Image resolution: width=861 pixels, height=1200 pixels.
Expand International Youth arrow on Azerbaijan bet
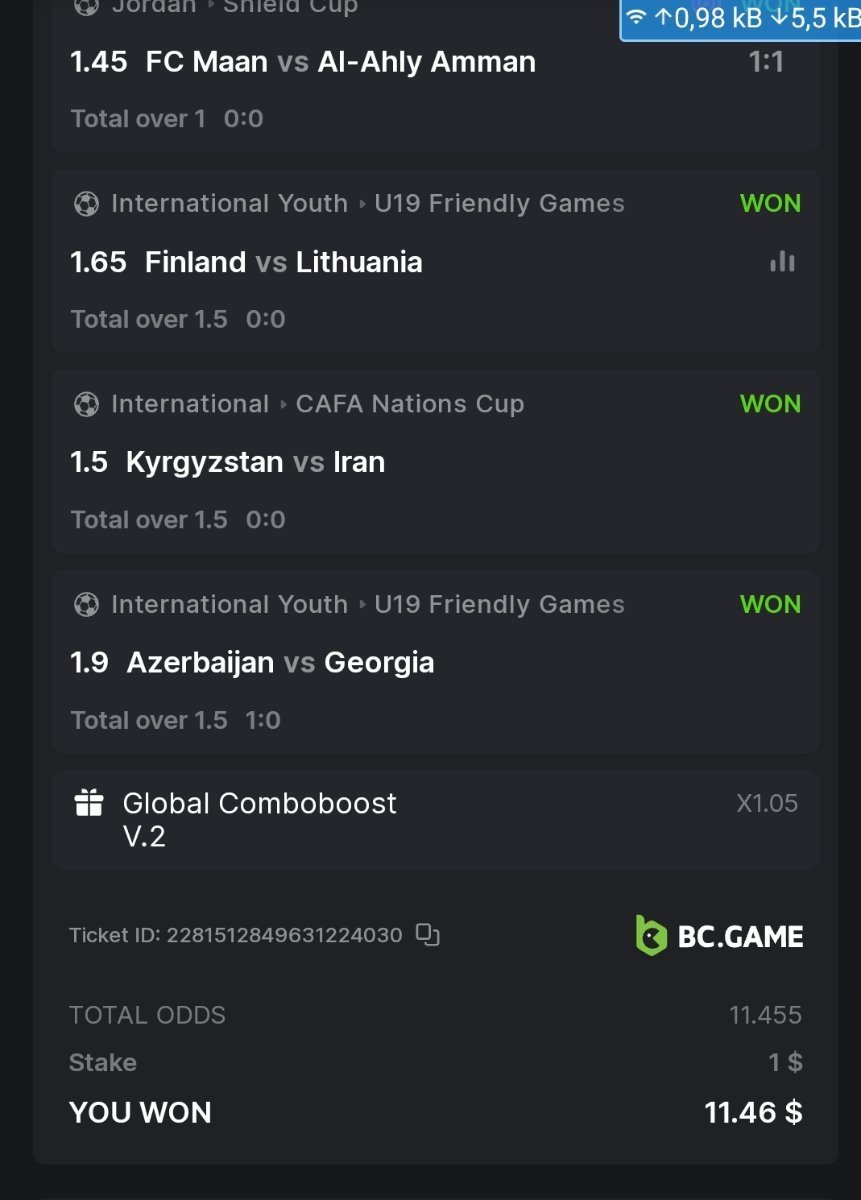pos(361,605)
